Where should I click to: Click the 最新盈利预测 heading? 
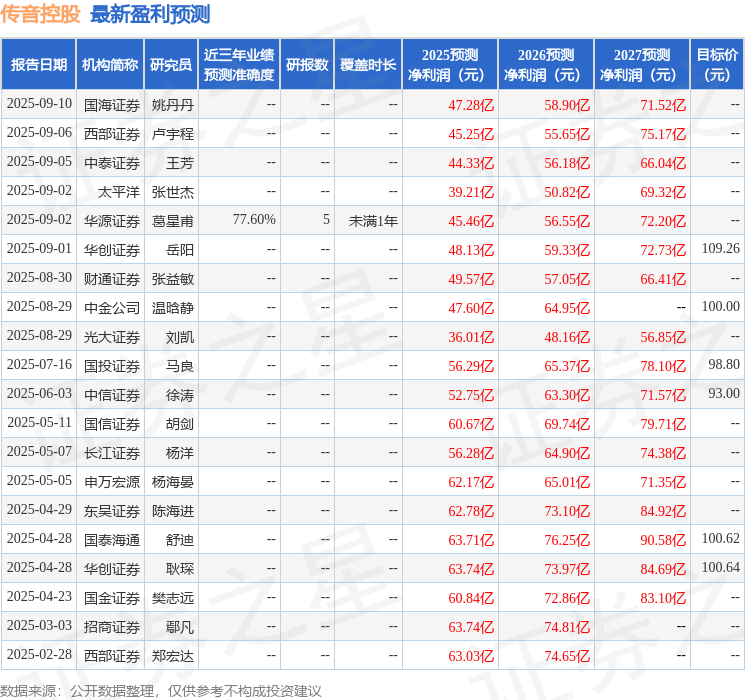[x=150, y=14]
